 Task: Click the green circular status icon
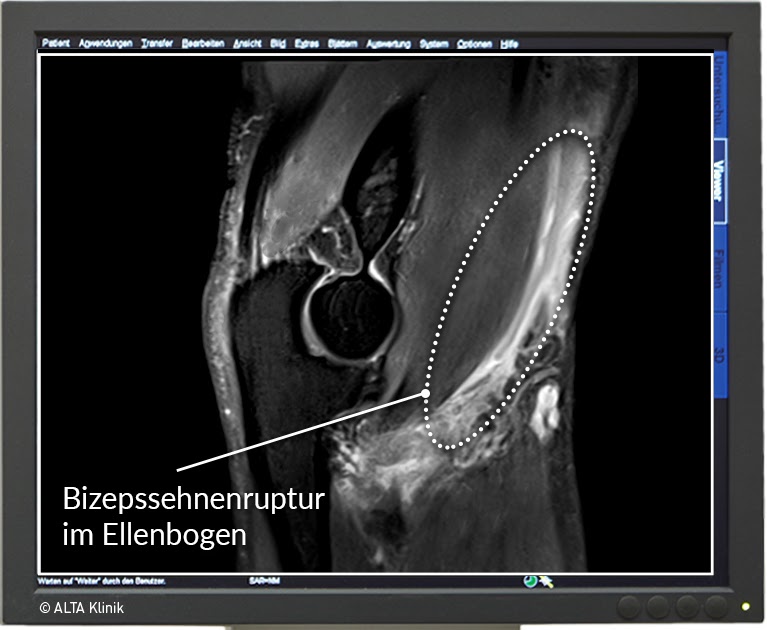click(530, 582)
